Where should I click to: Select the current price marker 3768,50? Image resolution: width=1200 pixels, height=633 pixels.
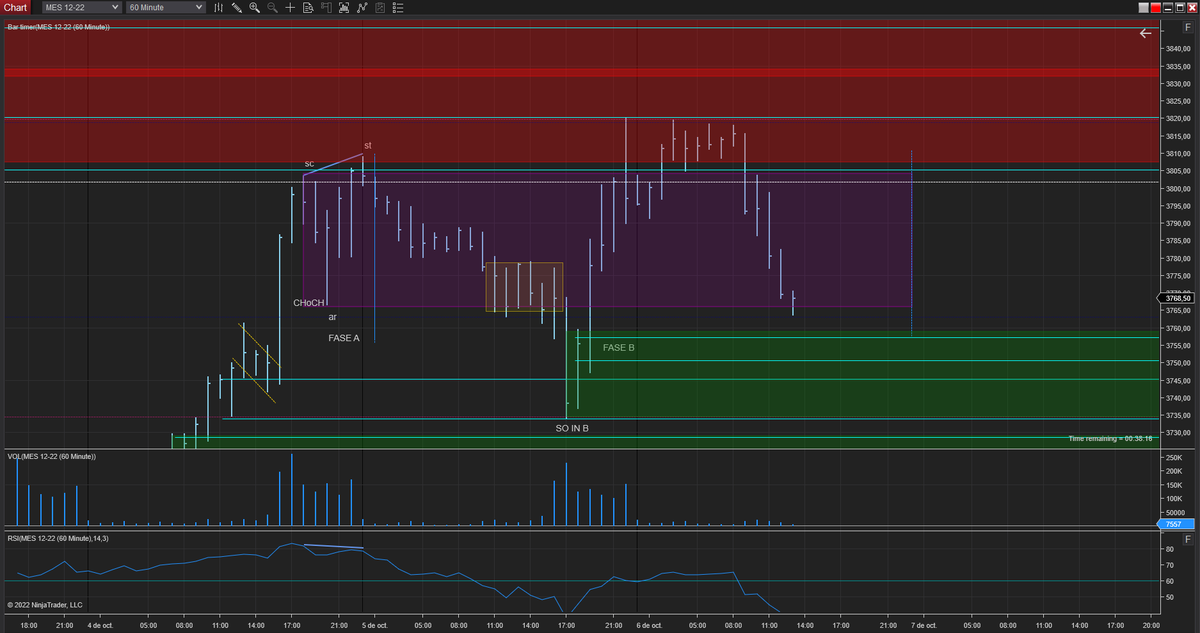(x=1176, y=298)
